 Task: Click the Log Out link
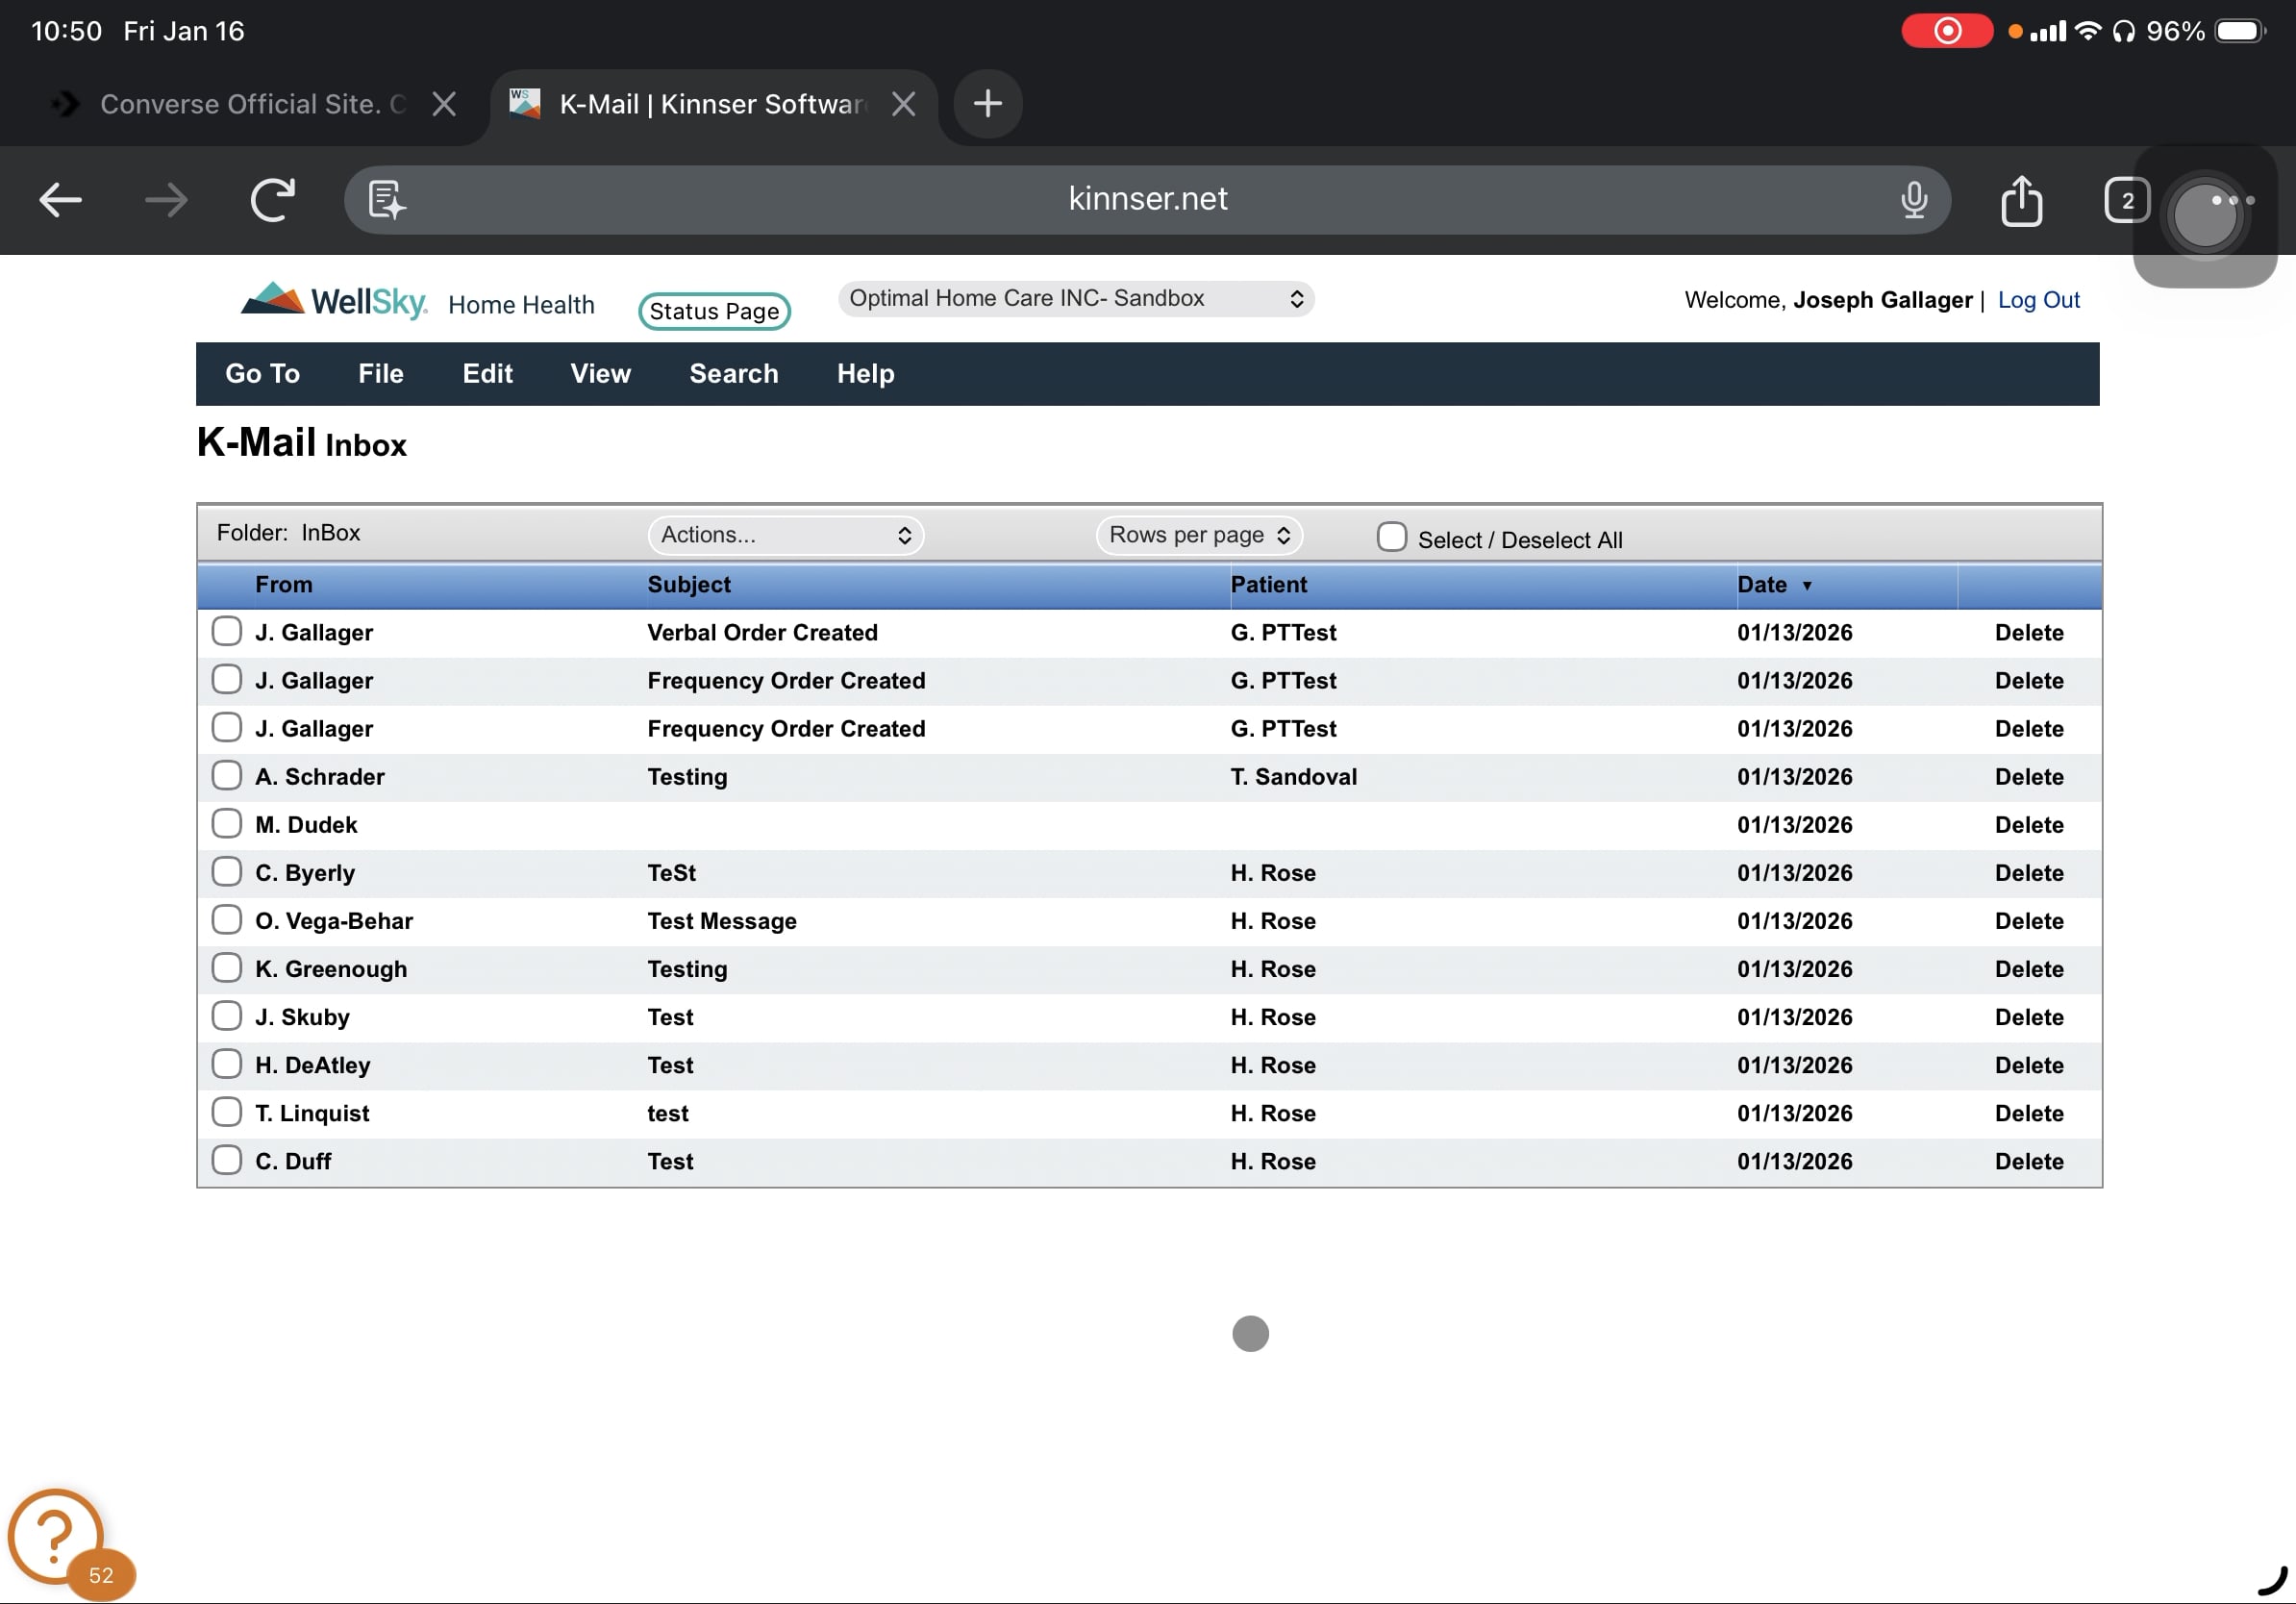tap(2038, 300)
